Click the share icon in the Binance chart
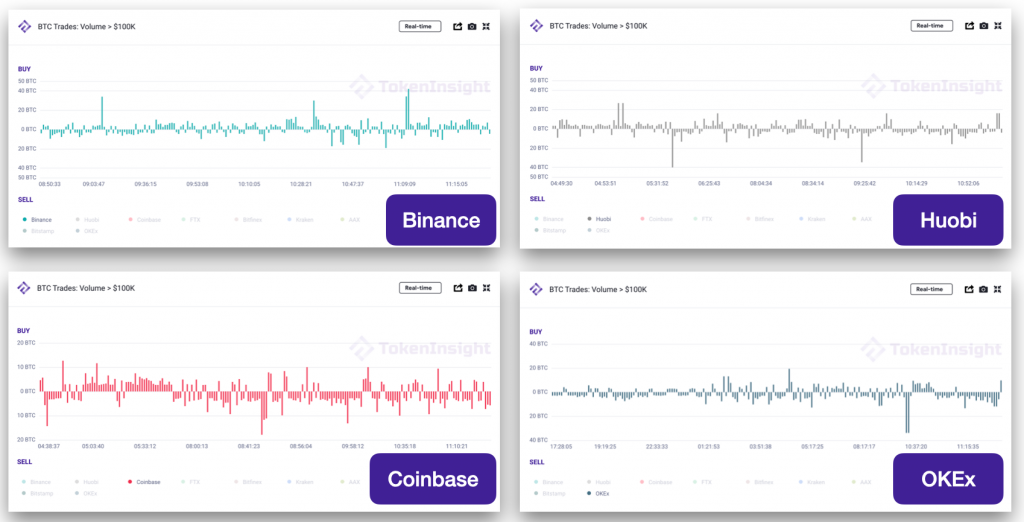Screen dimensions: 1024x522 [458, 27]
